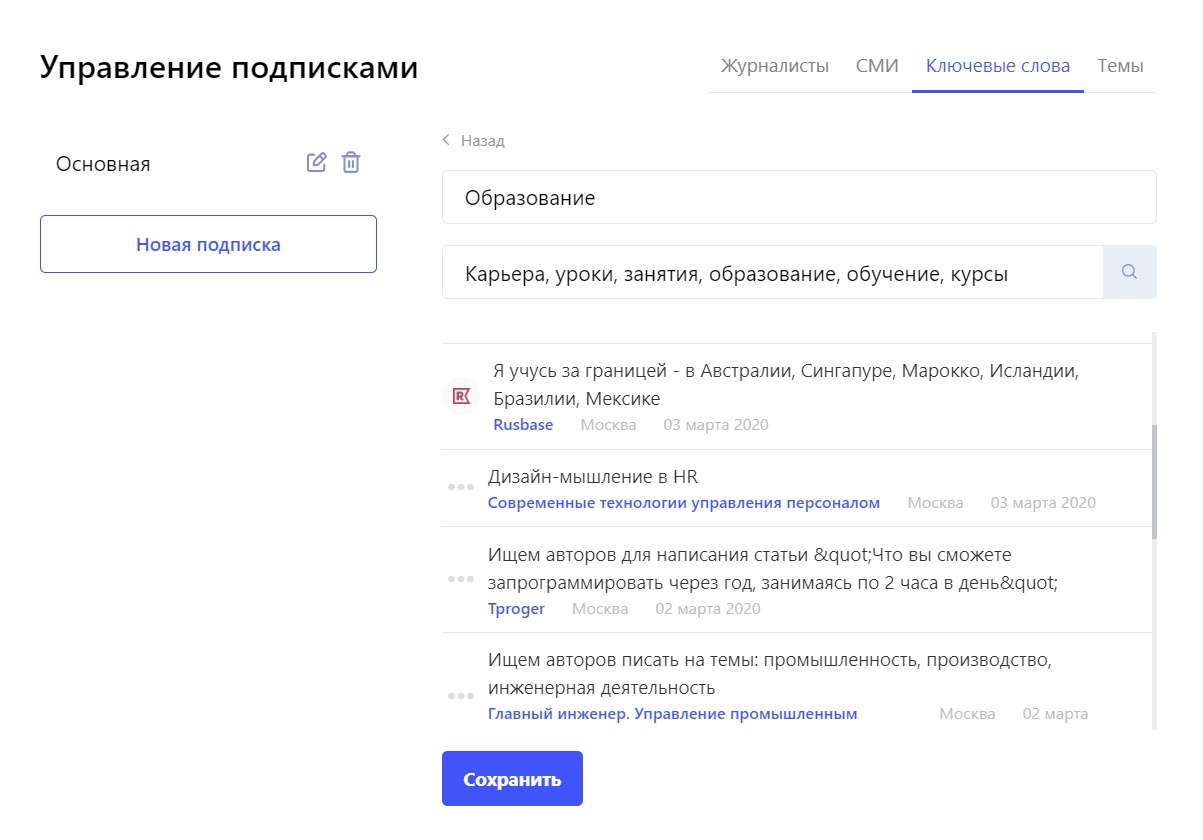
Task: Click the search magnifier icon
Action: [x=1129, y=272]
